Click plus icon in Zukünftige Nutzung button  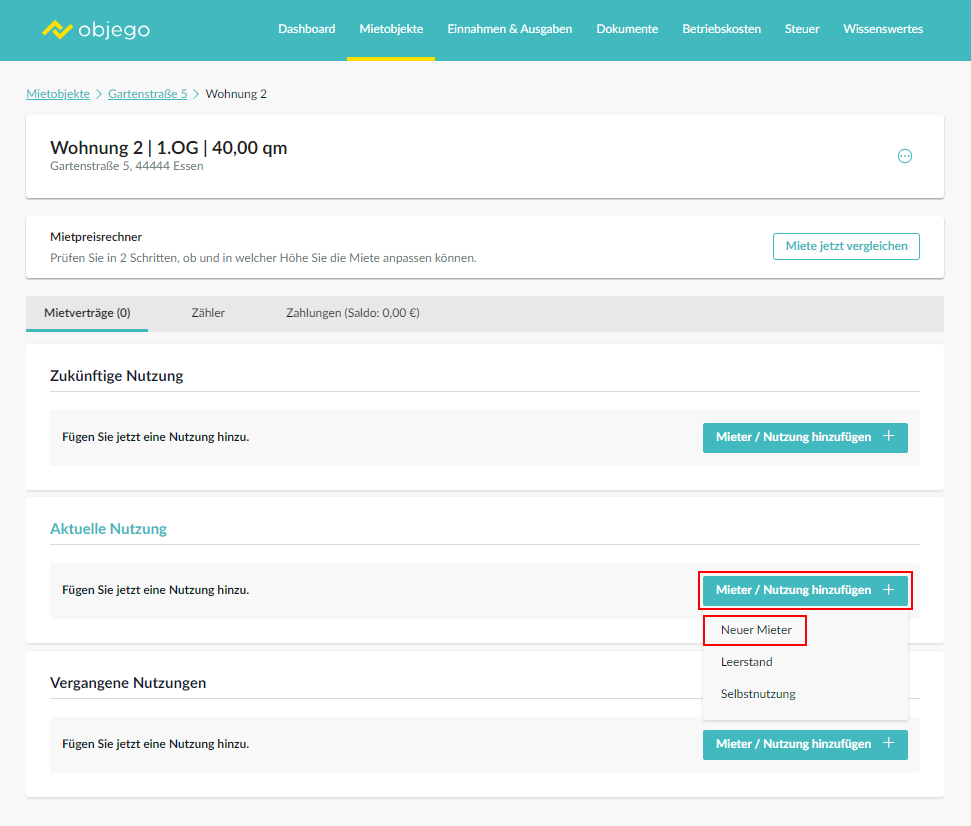click(x=889, y=436)
